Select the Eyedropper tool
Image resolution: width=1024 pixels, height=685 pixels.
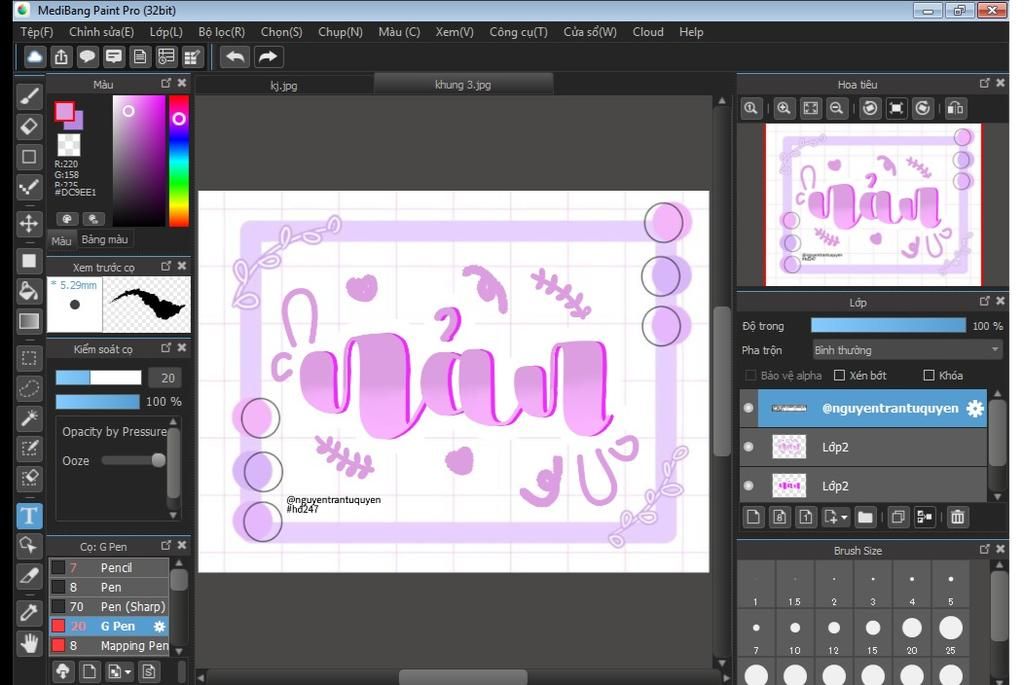29,613
